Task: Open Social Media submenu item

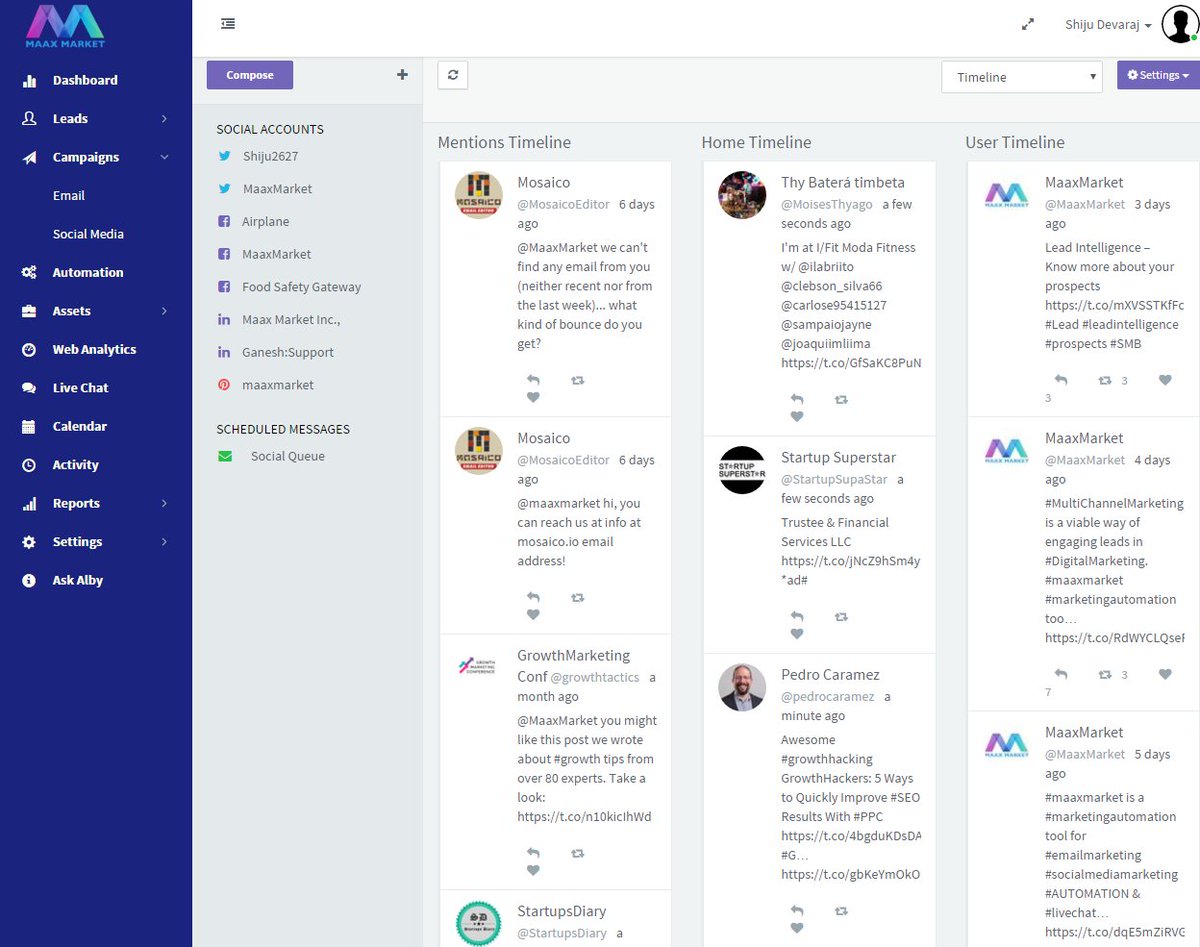Action: click(x=88, y=234)
